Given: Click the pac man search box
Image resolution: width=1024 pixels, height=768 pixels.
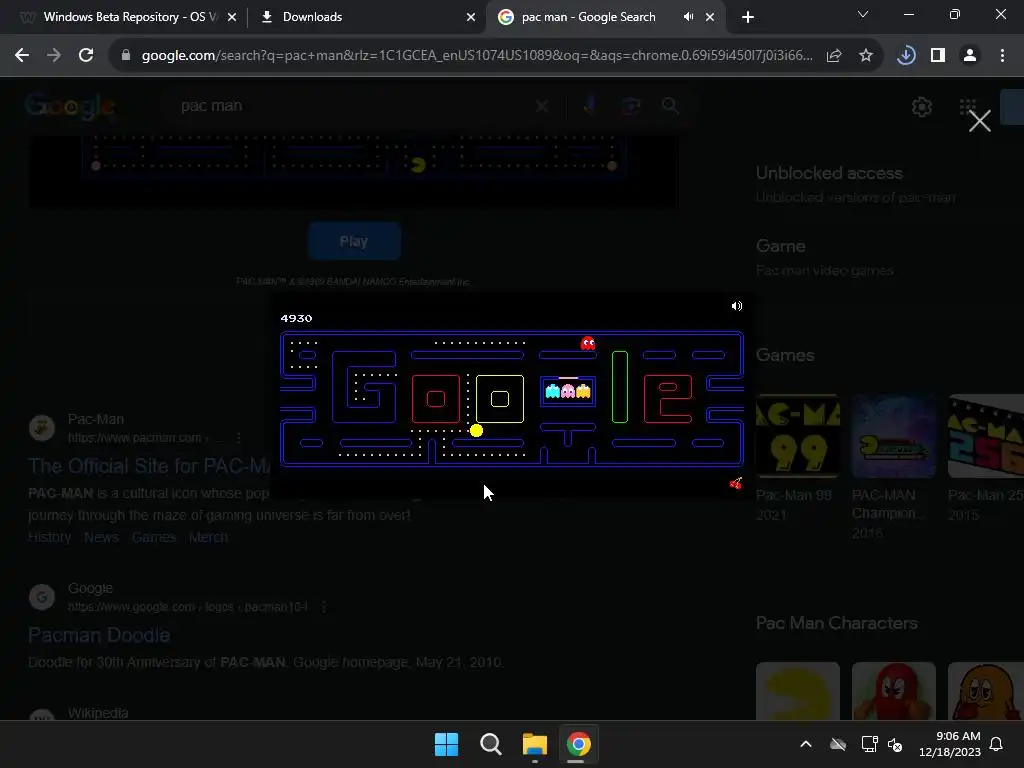Looking at the screenshot, I should click(x=353, y=106).
